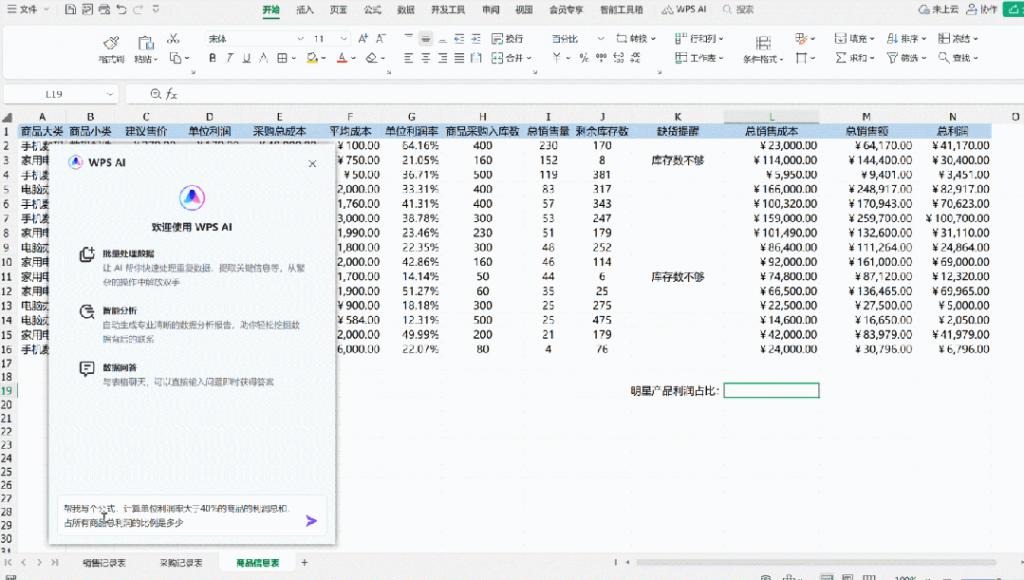1024x580 pixels.
Task: Open the 销售记录表 sheet tab
Action: [103, 563]
